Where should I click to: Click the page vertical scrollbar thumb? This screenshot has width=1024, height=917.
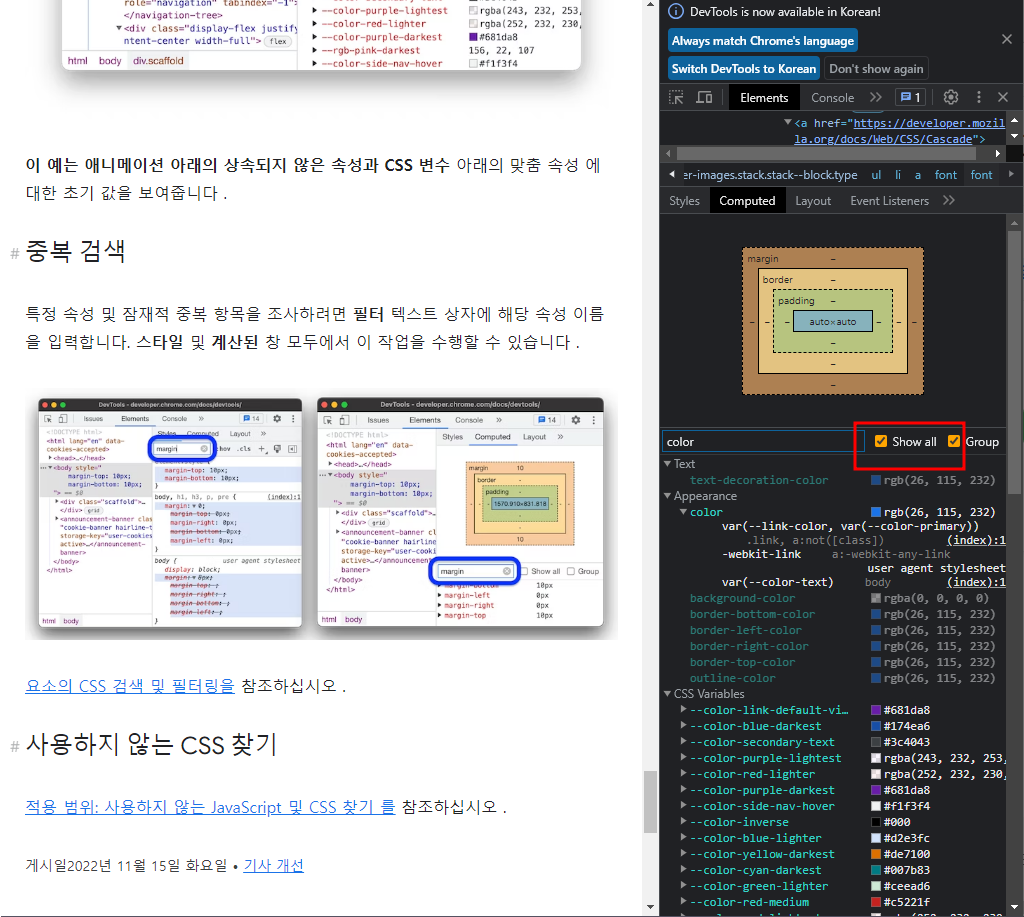pyautogui.click(x=650, y=801)
